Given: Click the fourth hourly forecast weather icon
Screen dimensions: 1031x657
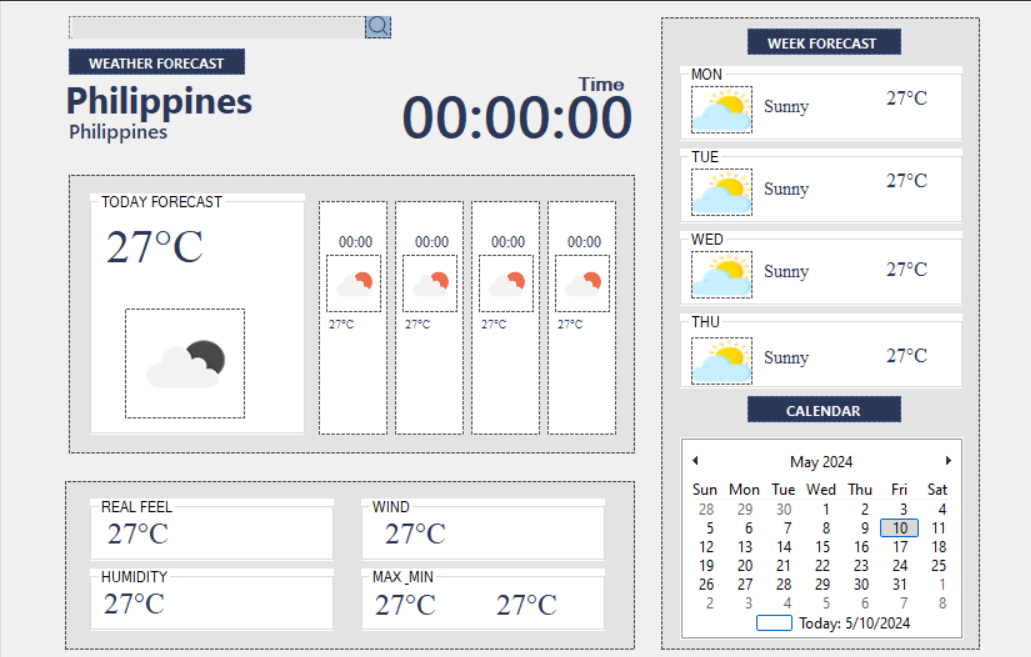Looking at the screenshot, I should point(583,283).
